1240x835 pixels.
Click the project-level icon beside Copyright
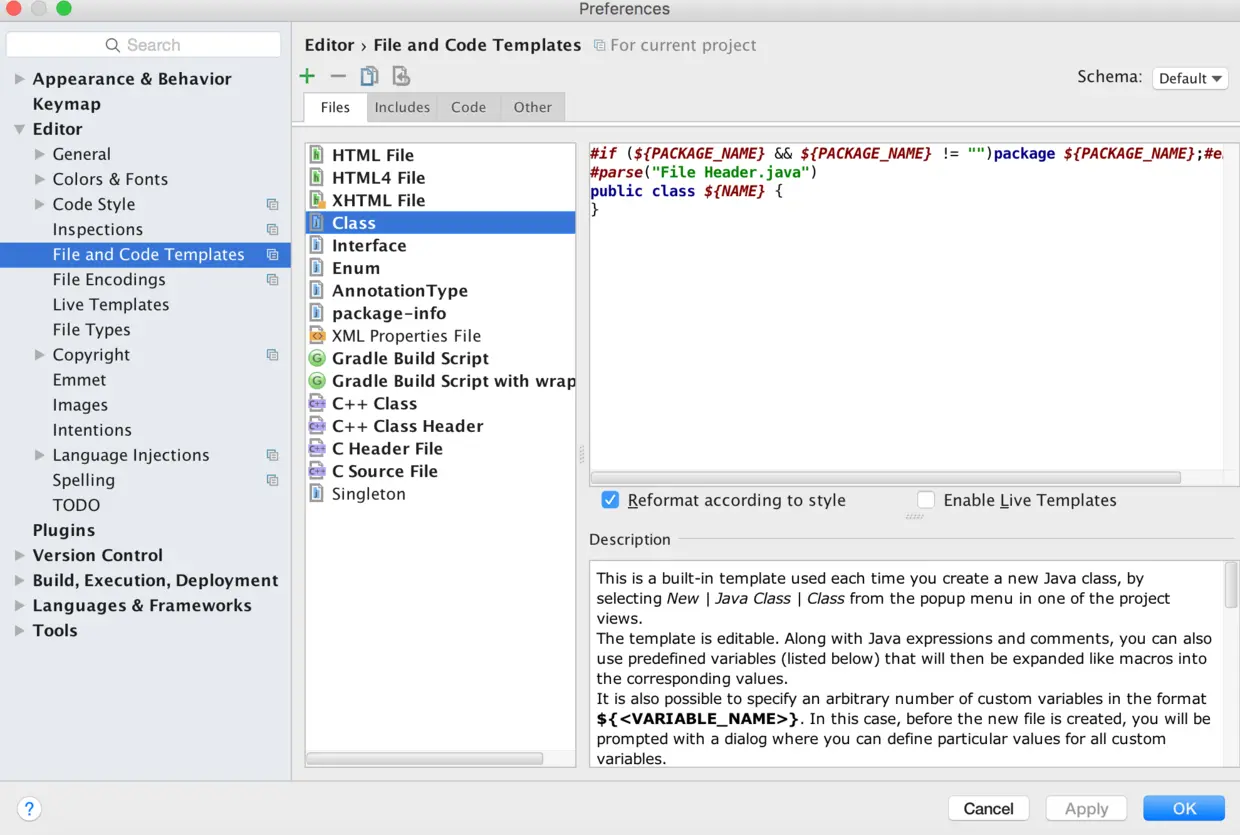272,355
